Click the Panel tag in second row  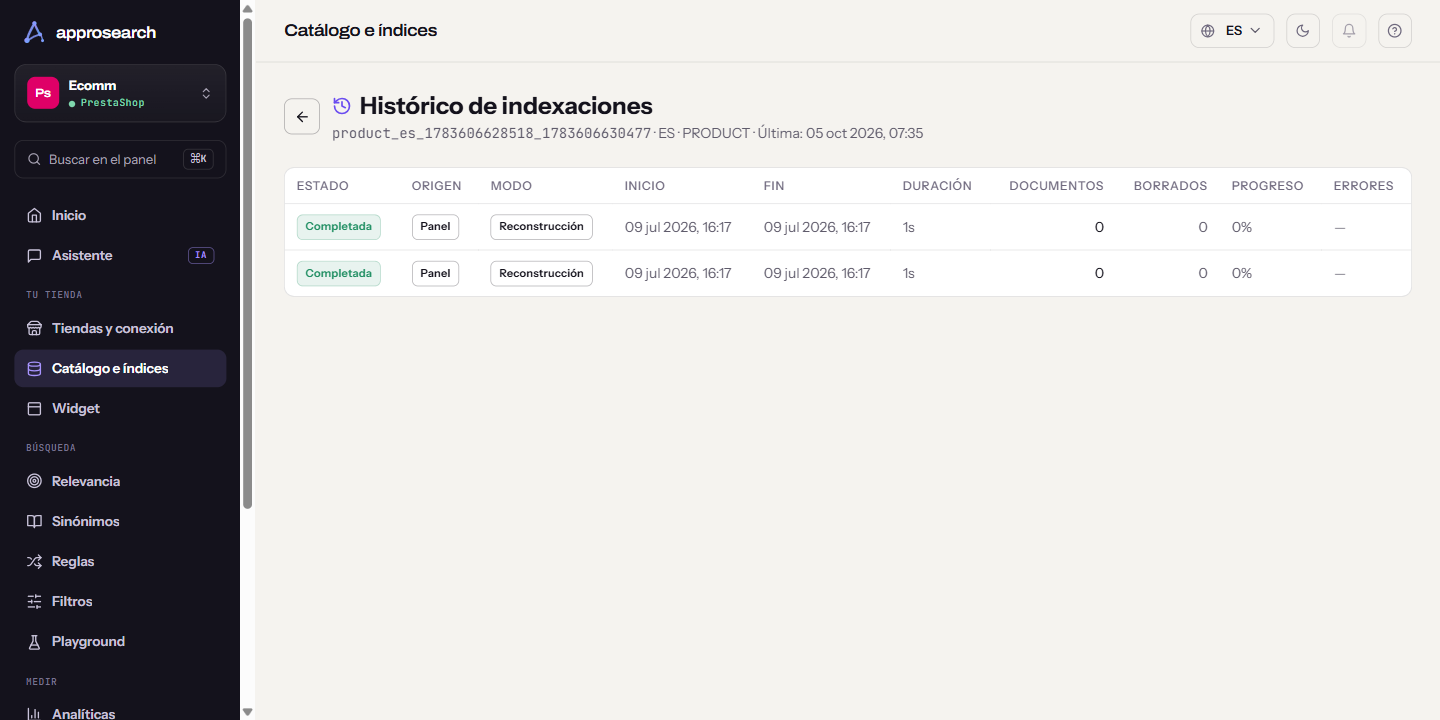click(x=435, y=273)
